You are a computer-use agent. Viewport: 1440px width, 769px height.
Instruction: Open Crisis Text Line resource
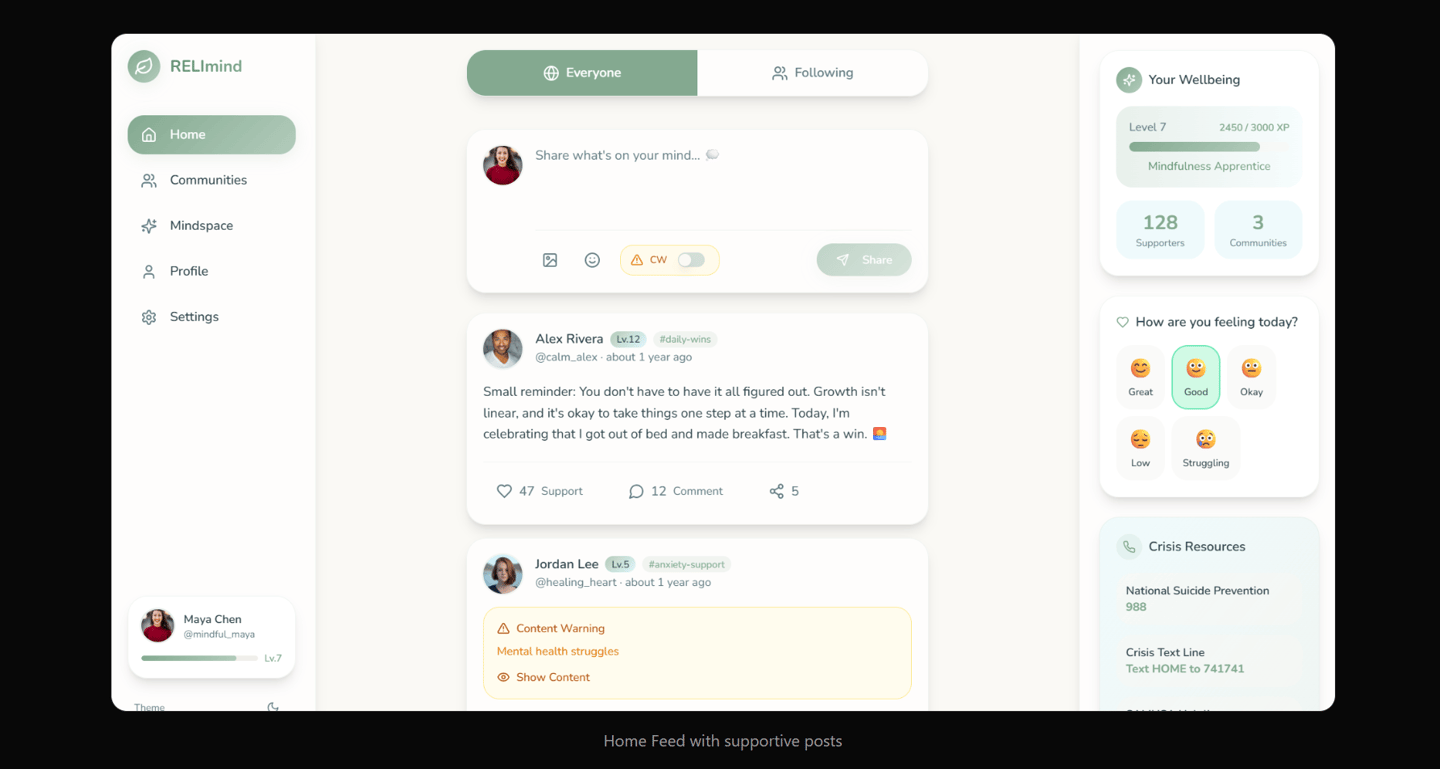point(1209,661)
